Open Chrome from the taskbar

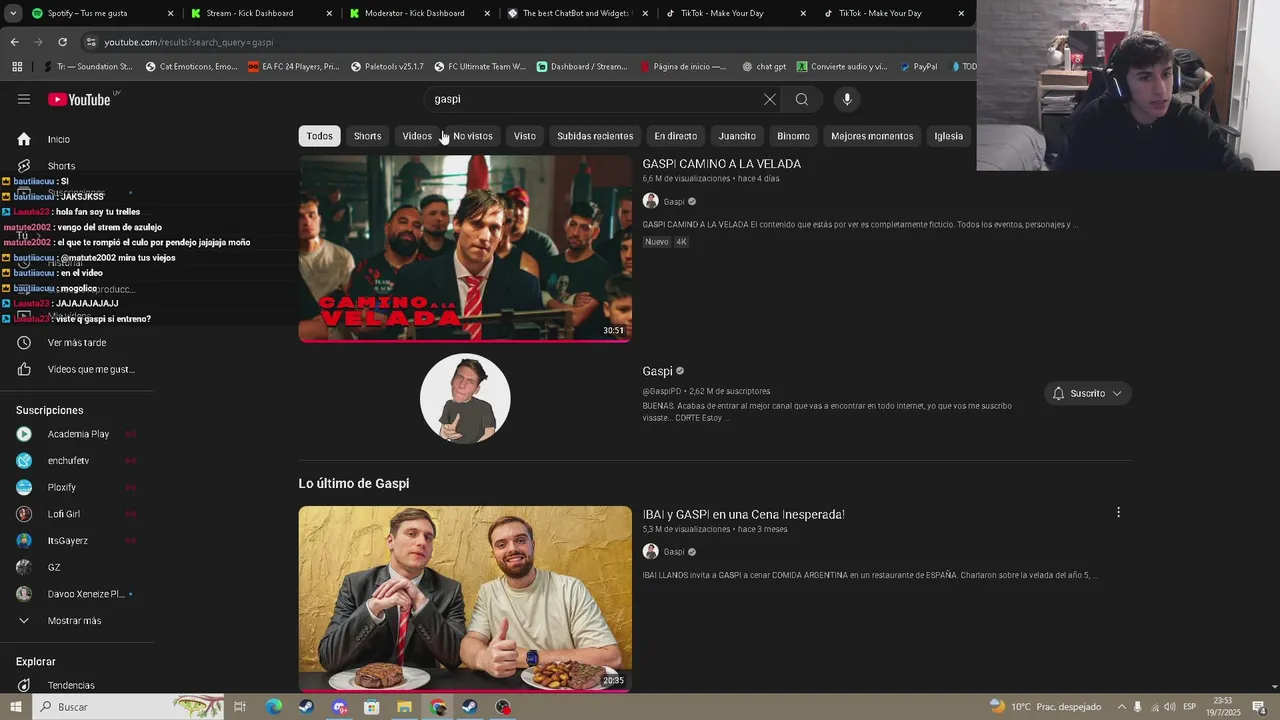point(438,707)
